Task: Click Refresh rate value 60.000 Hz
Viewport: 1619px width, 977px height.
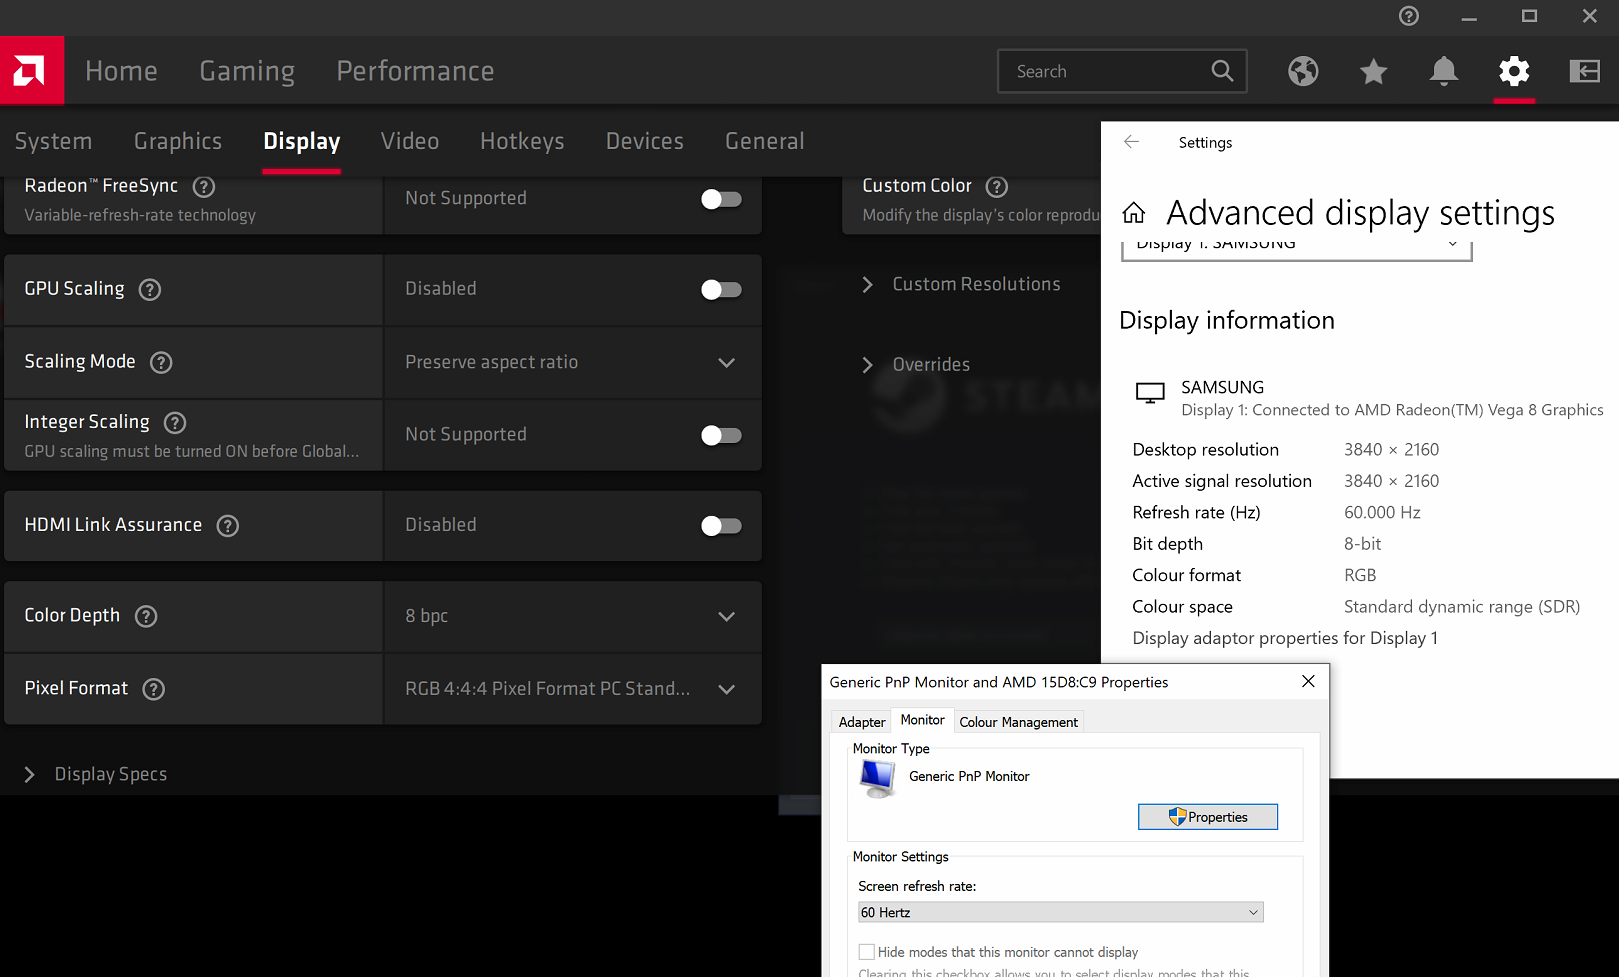Action: click(x=1382, y=513)
